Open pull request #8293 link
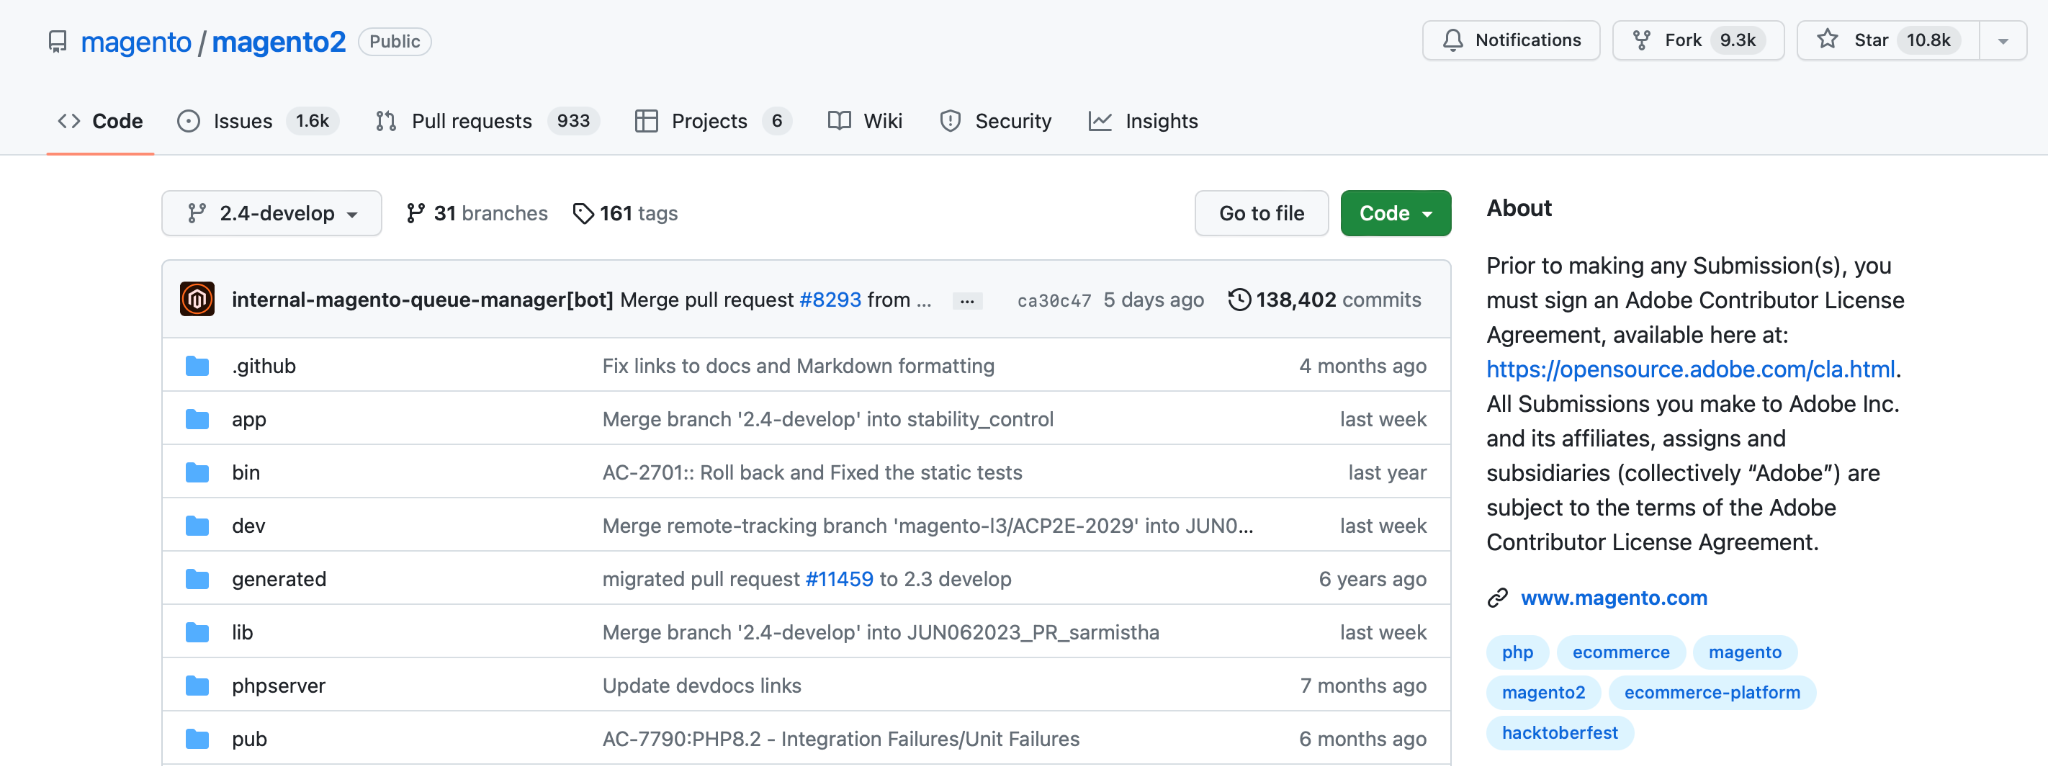Screen dimensions: 2048x766 (830, 300)
